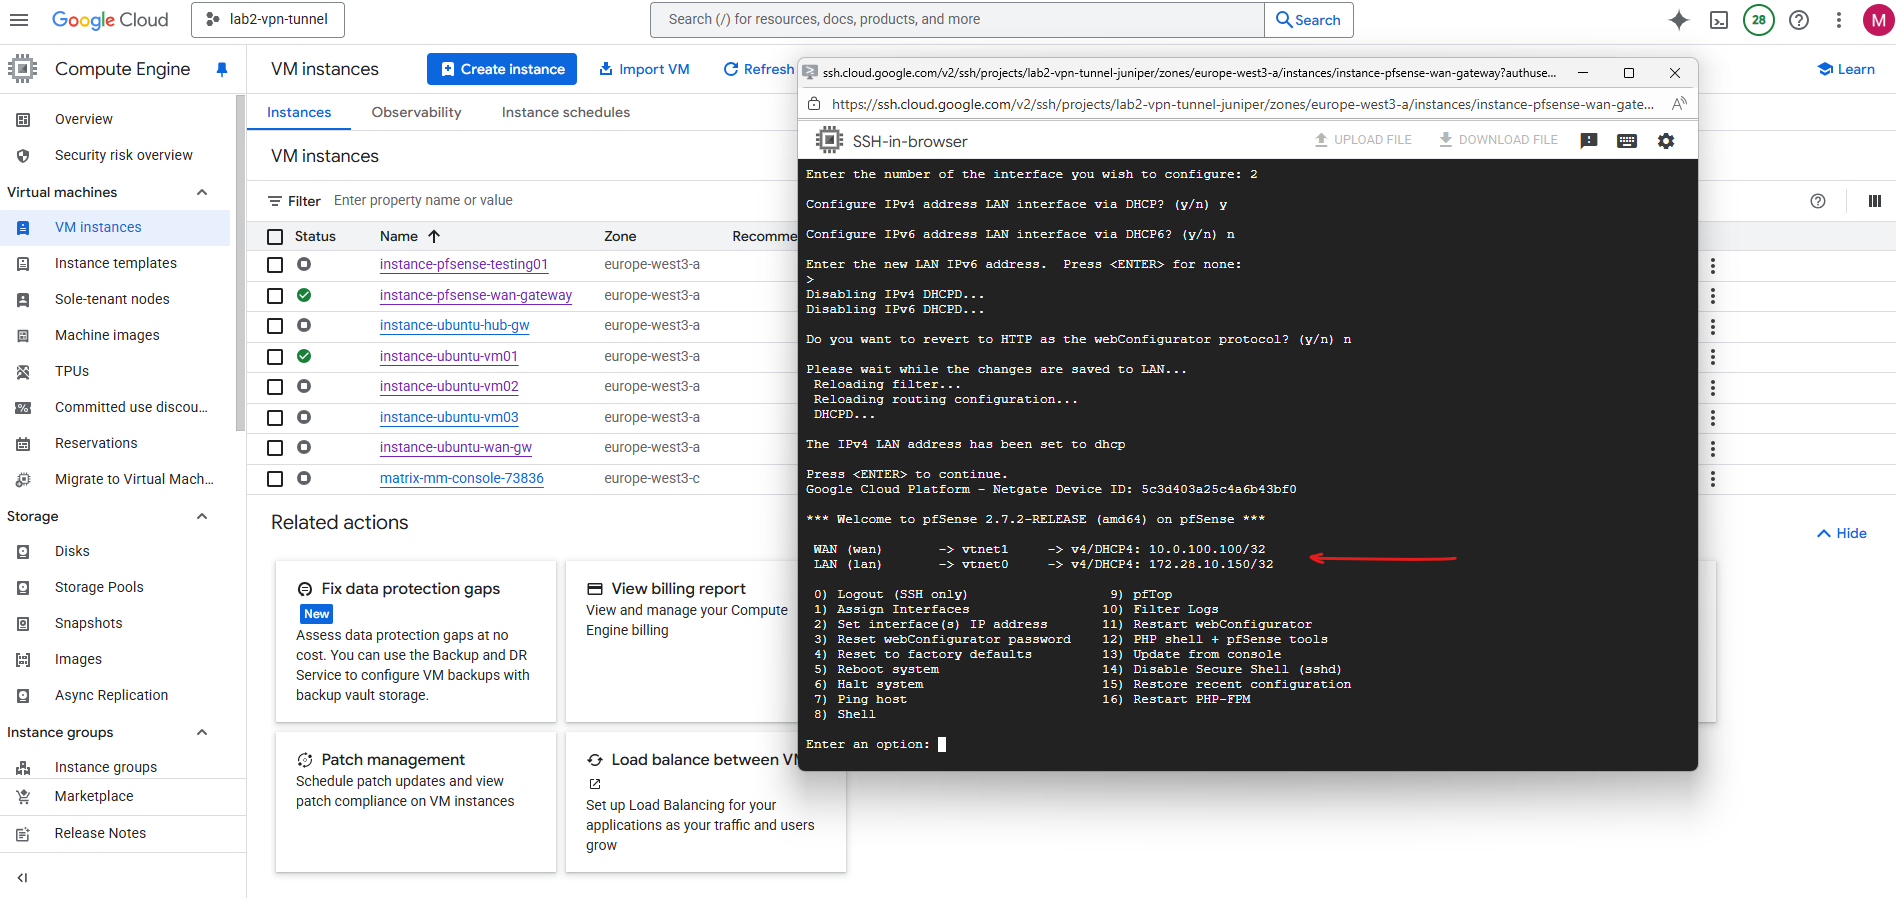Screen dimensions: 1896x898
Task: Tick the checkbox for instance-ubuntu-vm01
Action: [x=275, y=356]
